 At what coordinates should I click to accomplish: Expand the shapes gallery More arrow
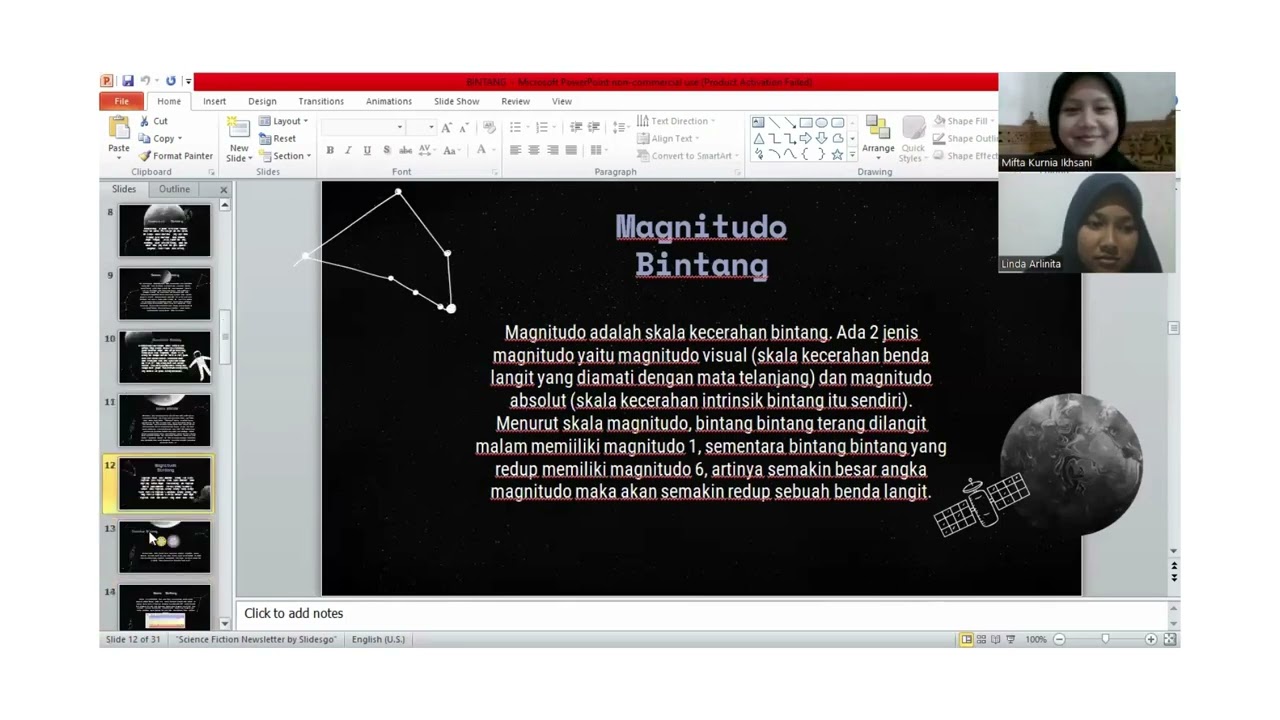click(x=852, y=155)
